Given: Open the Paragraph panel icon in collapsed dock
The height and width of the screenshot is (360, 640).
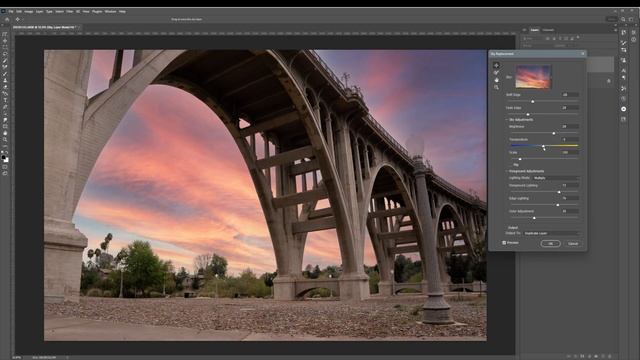Looking at the screenshot, I should click(x=624, y=78).
